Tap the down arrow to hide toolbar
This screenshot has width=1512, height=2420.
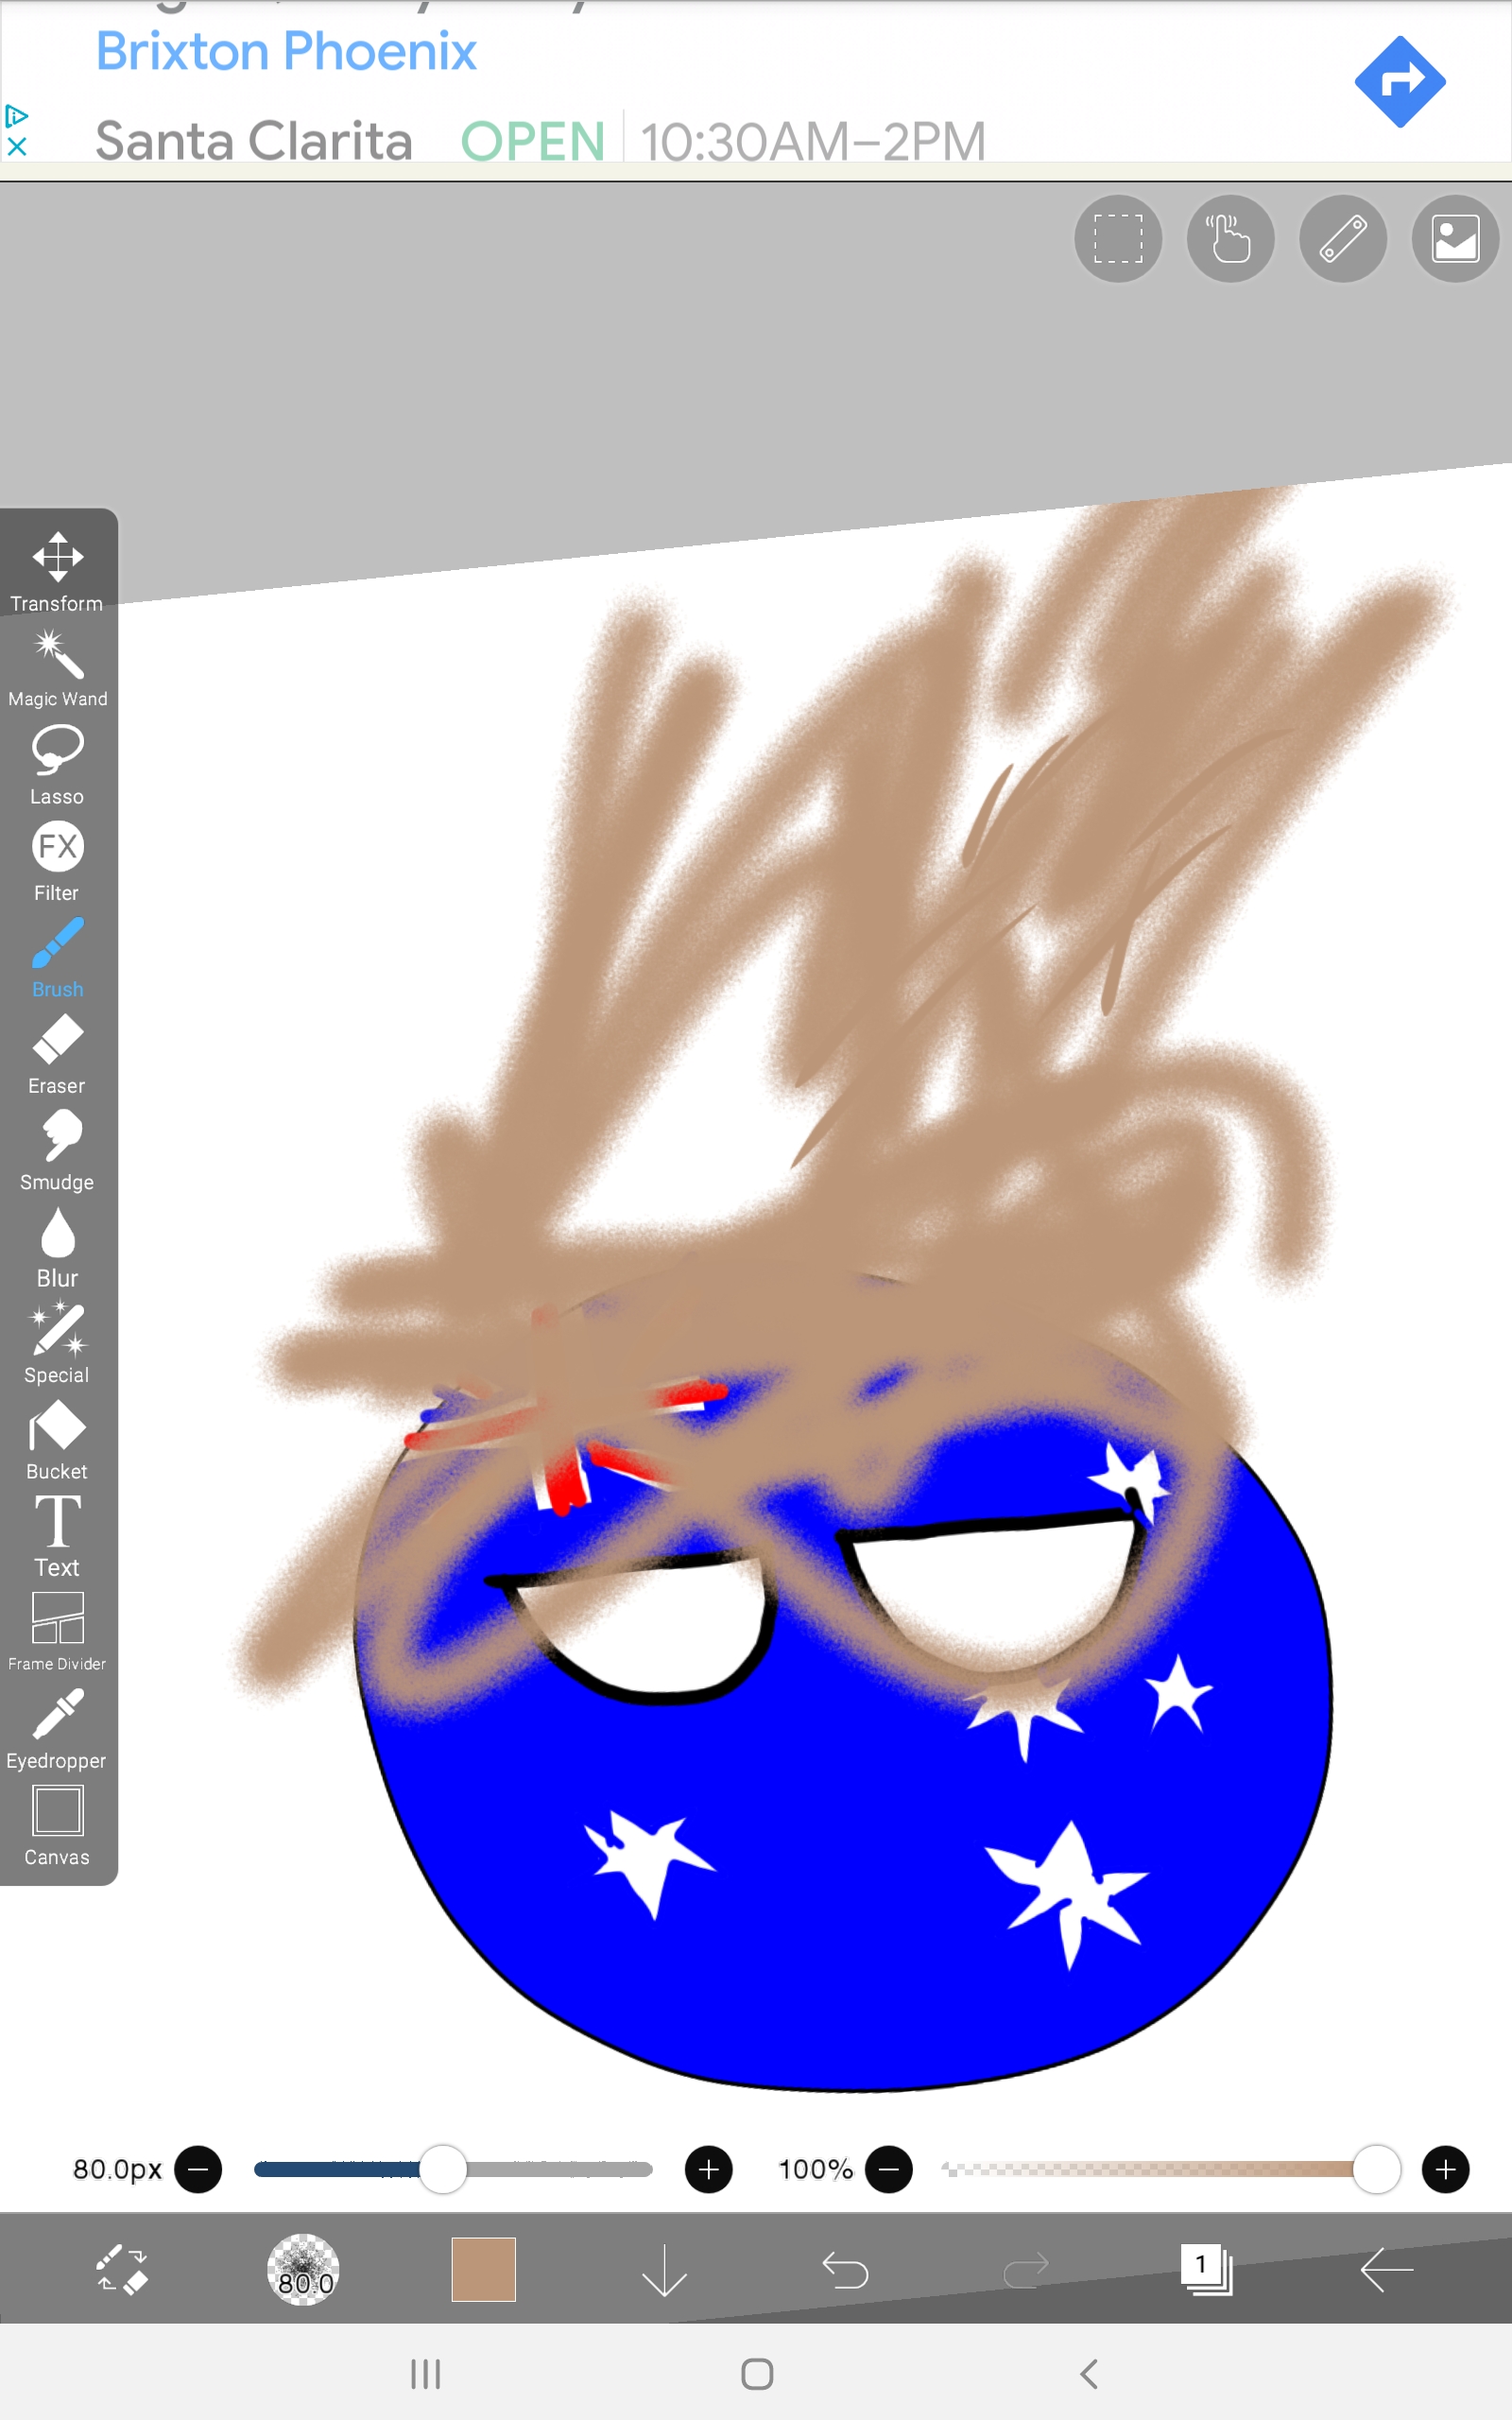point(664,2269)
